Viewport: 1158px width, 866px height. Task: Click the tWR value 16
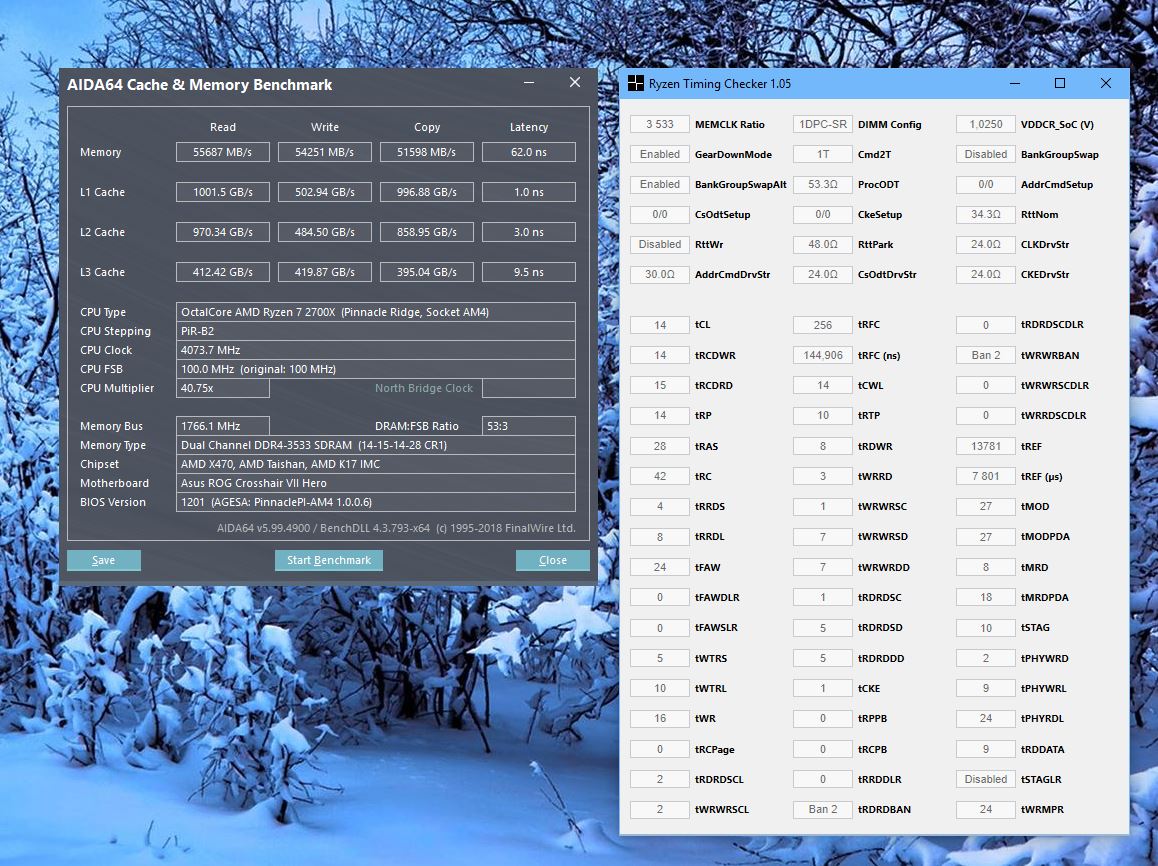pyautogui.click(x=659, y=718)
